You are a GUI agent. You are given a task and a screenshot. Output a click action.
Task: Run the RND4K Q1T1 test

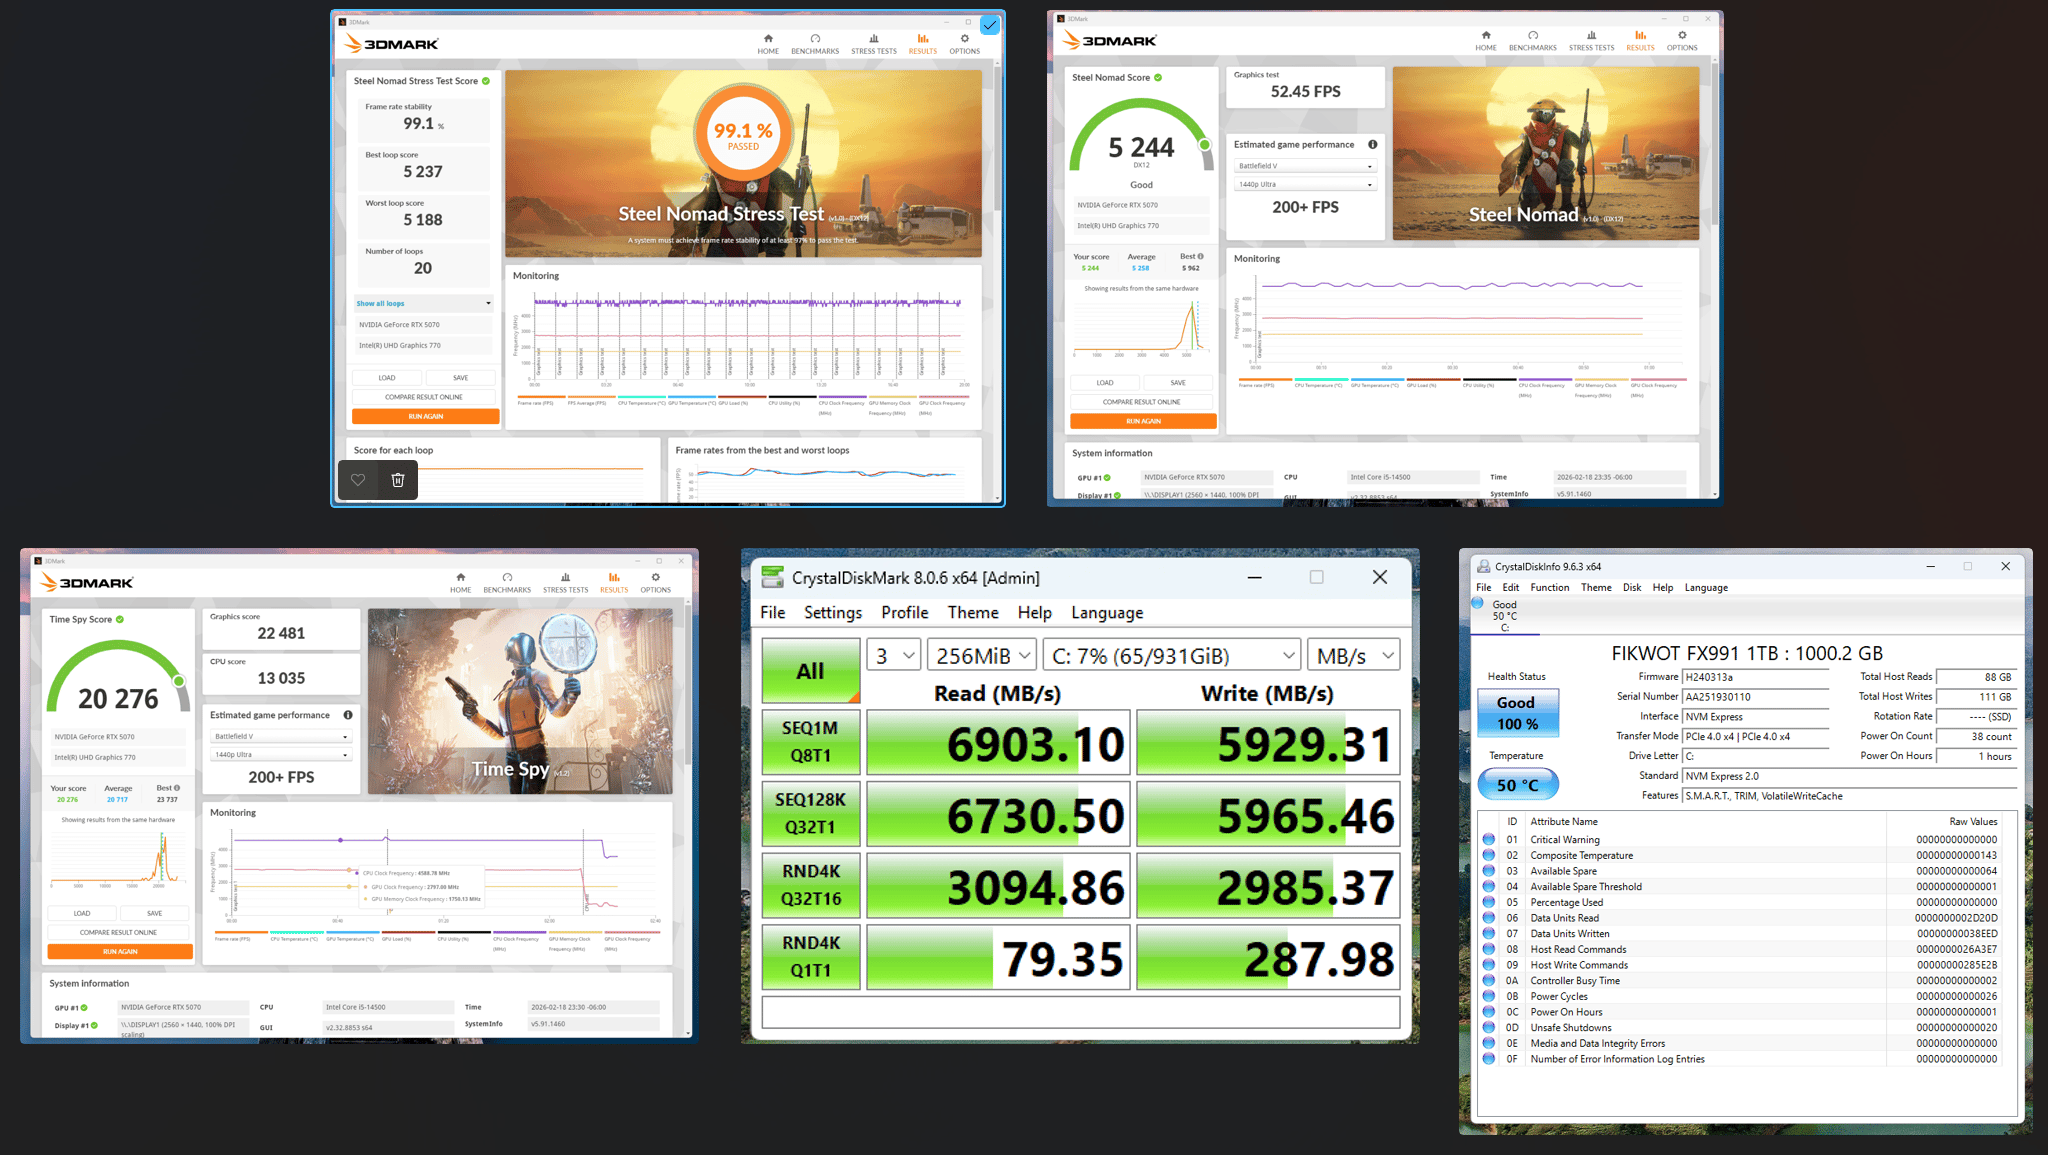(811, 957)
